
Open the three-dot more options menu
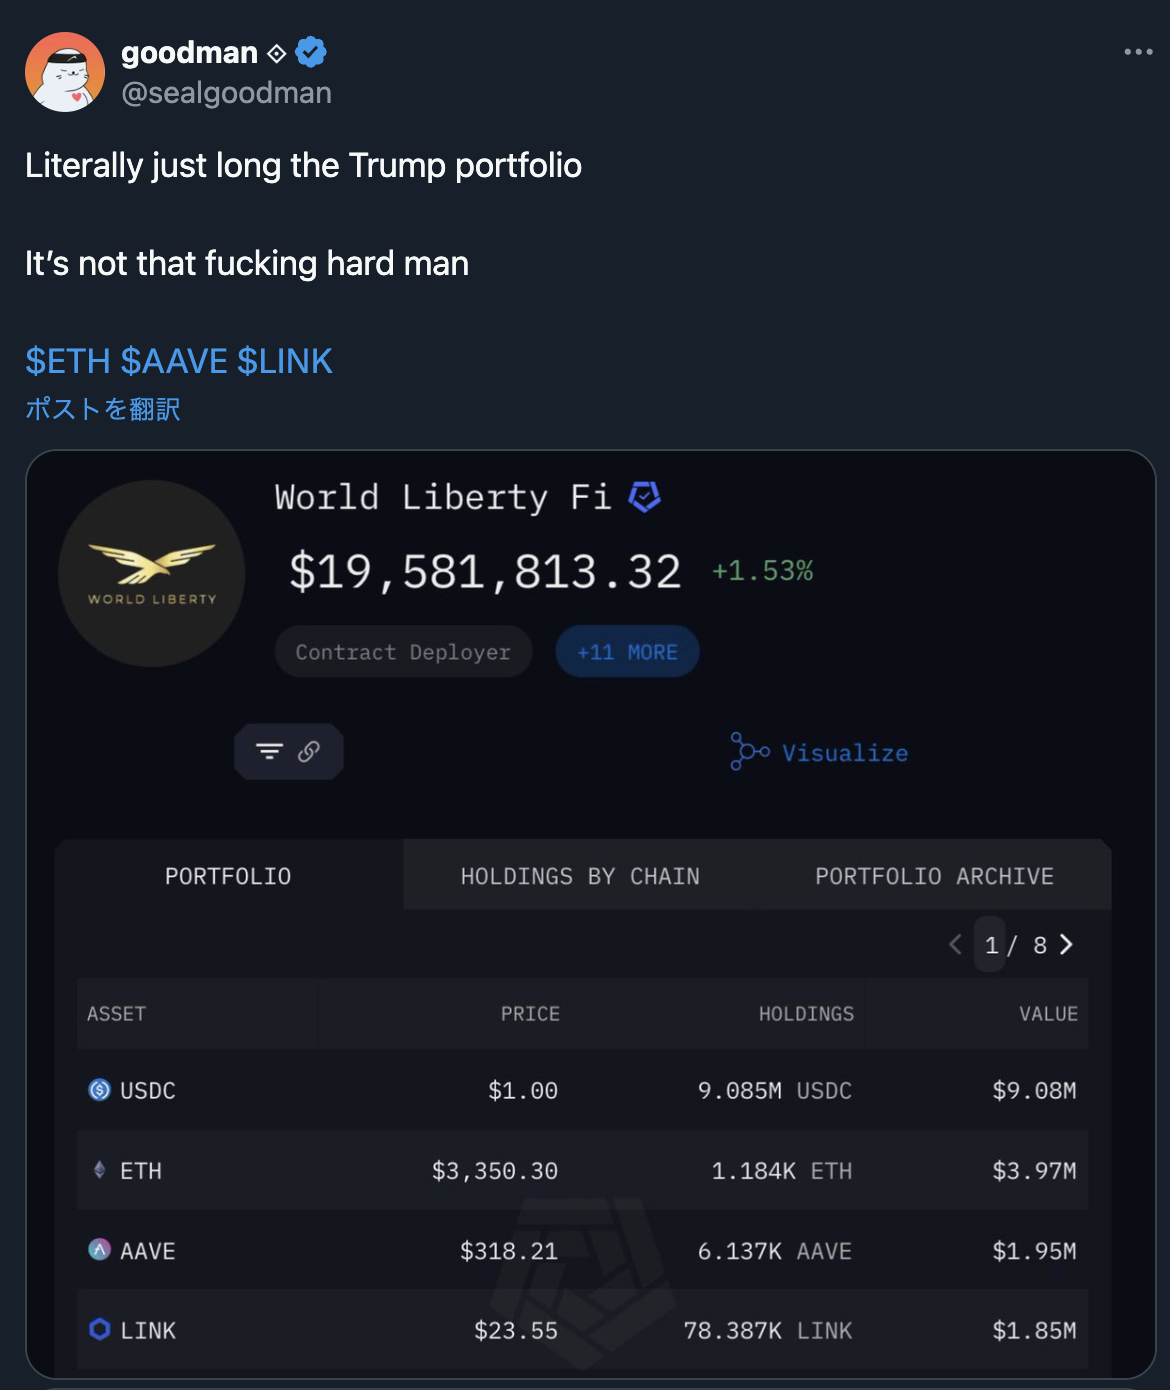coord(1138,52)
